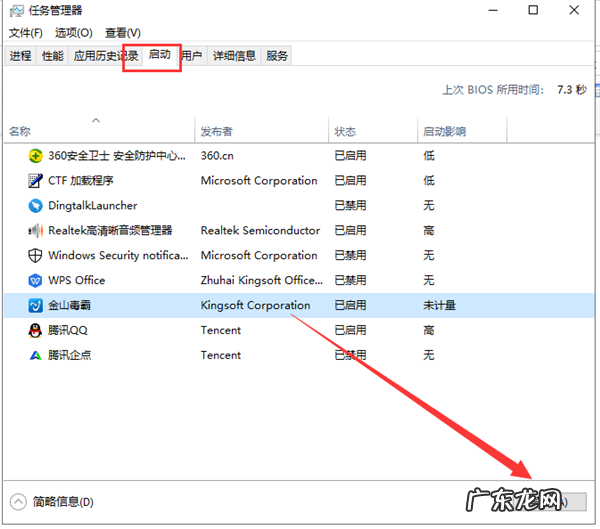Select the Realtek高清晰音频管理器 entry
600x529 pixels.
point(110,230)
